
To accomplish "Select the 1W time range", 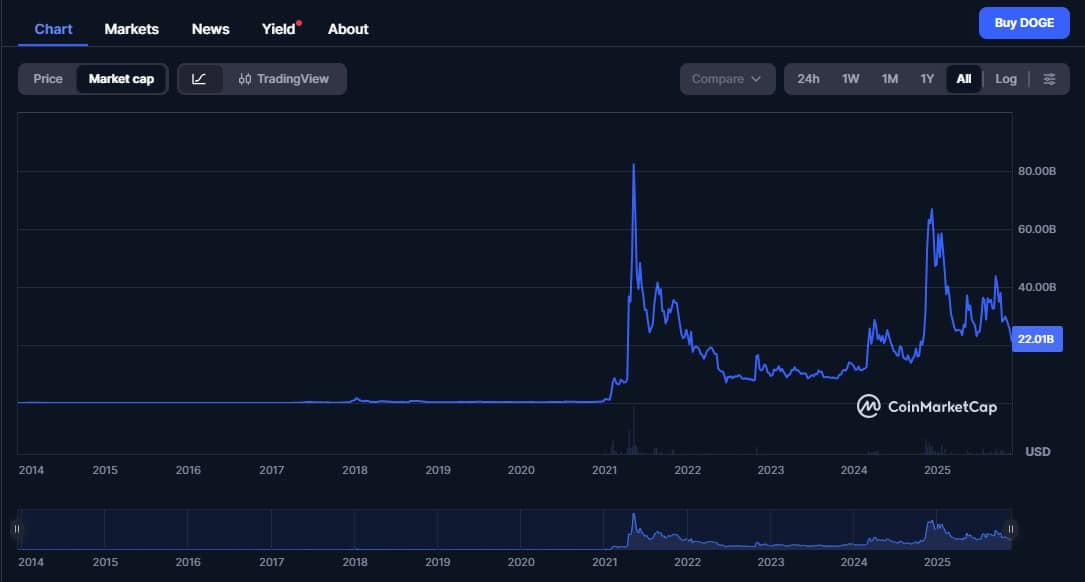I will (x=850, y=79).
